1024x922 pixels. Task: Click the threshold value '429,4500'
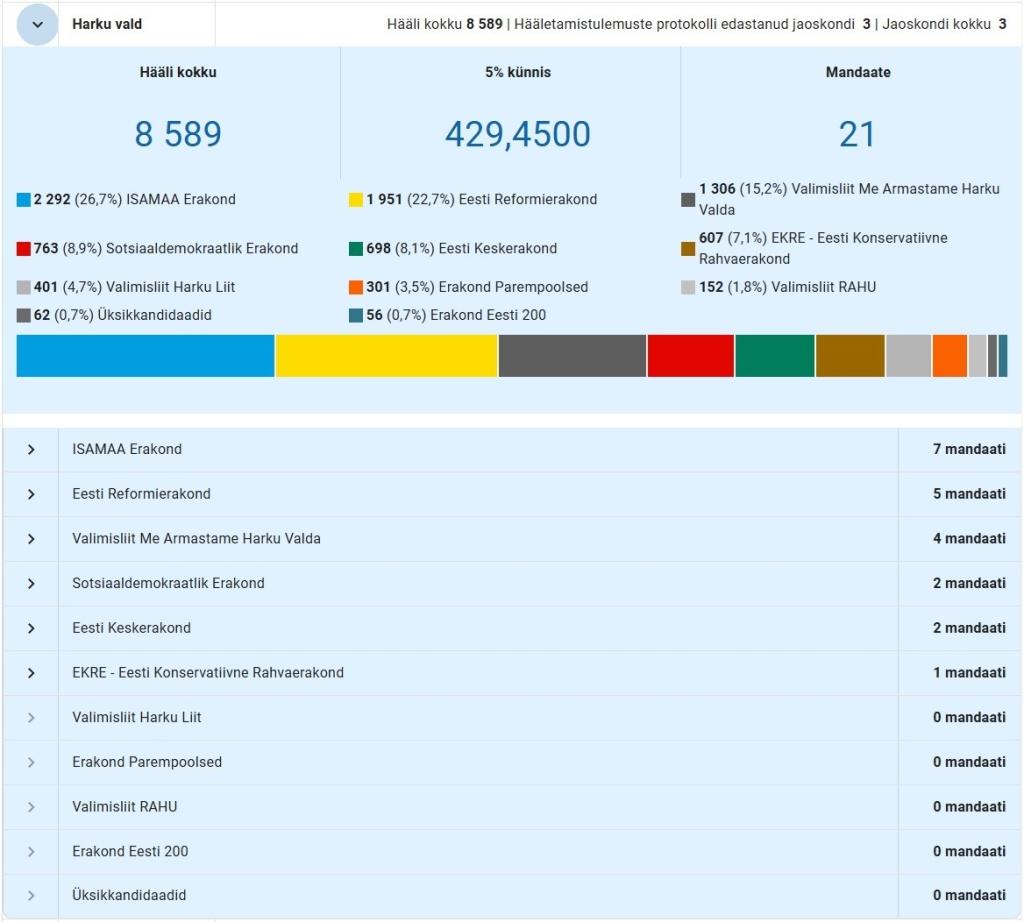[x=518, y=135]
